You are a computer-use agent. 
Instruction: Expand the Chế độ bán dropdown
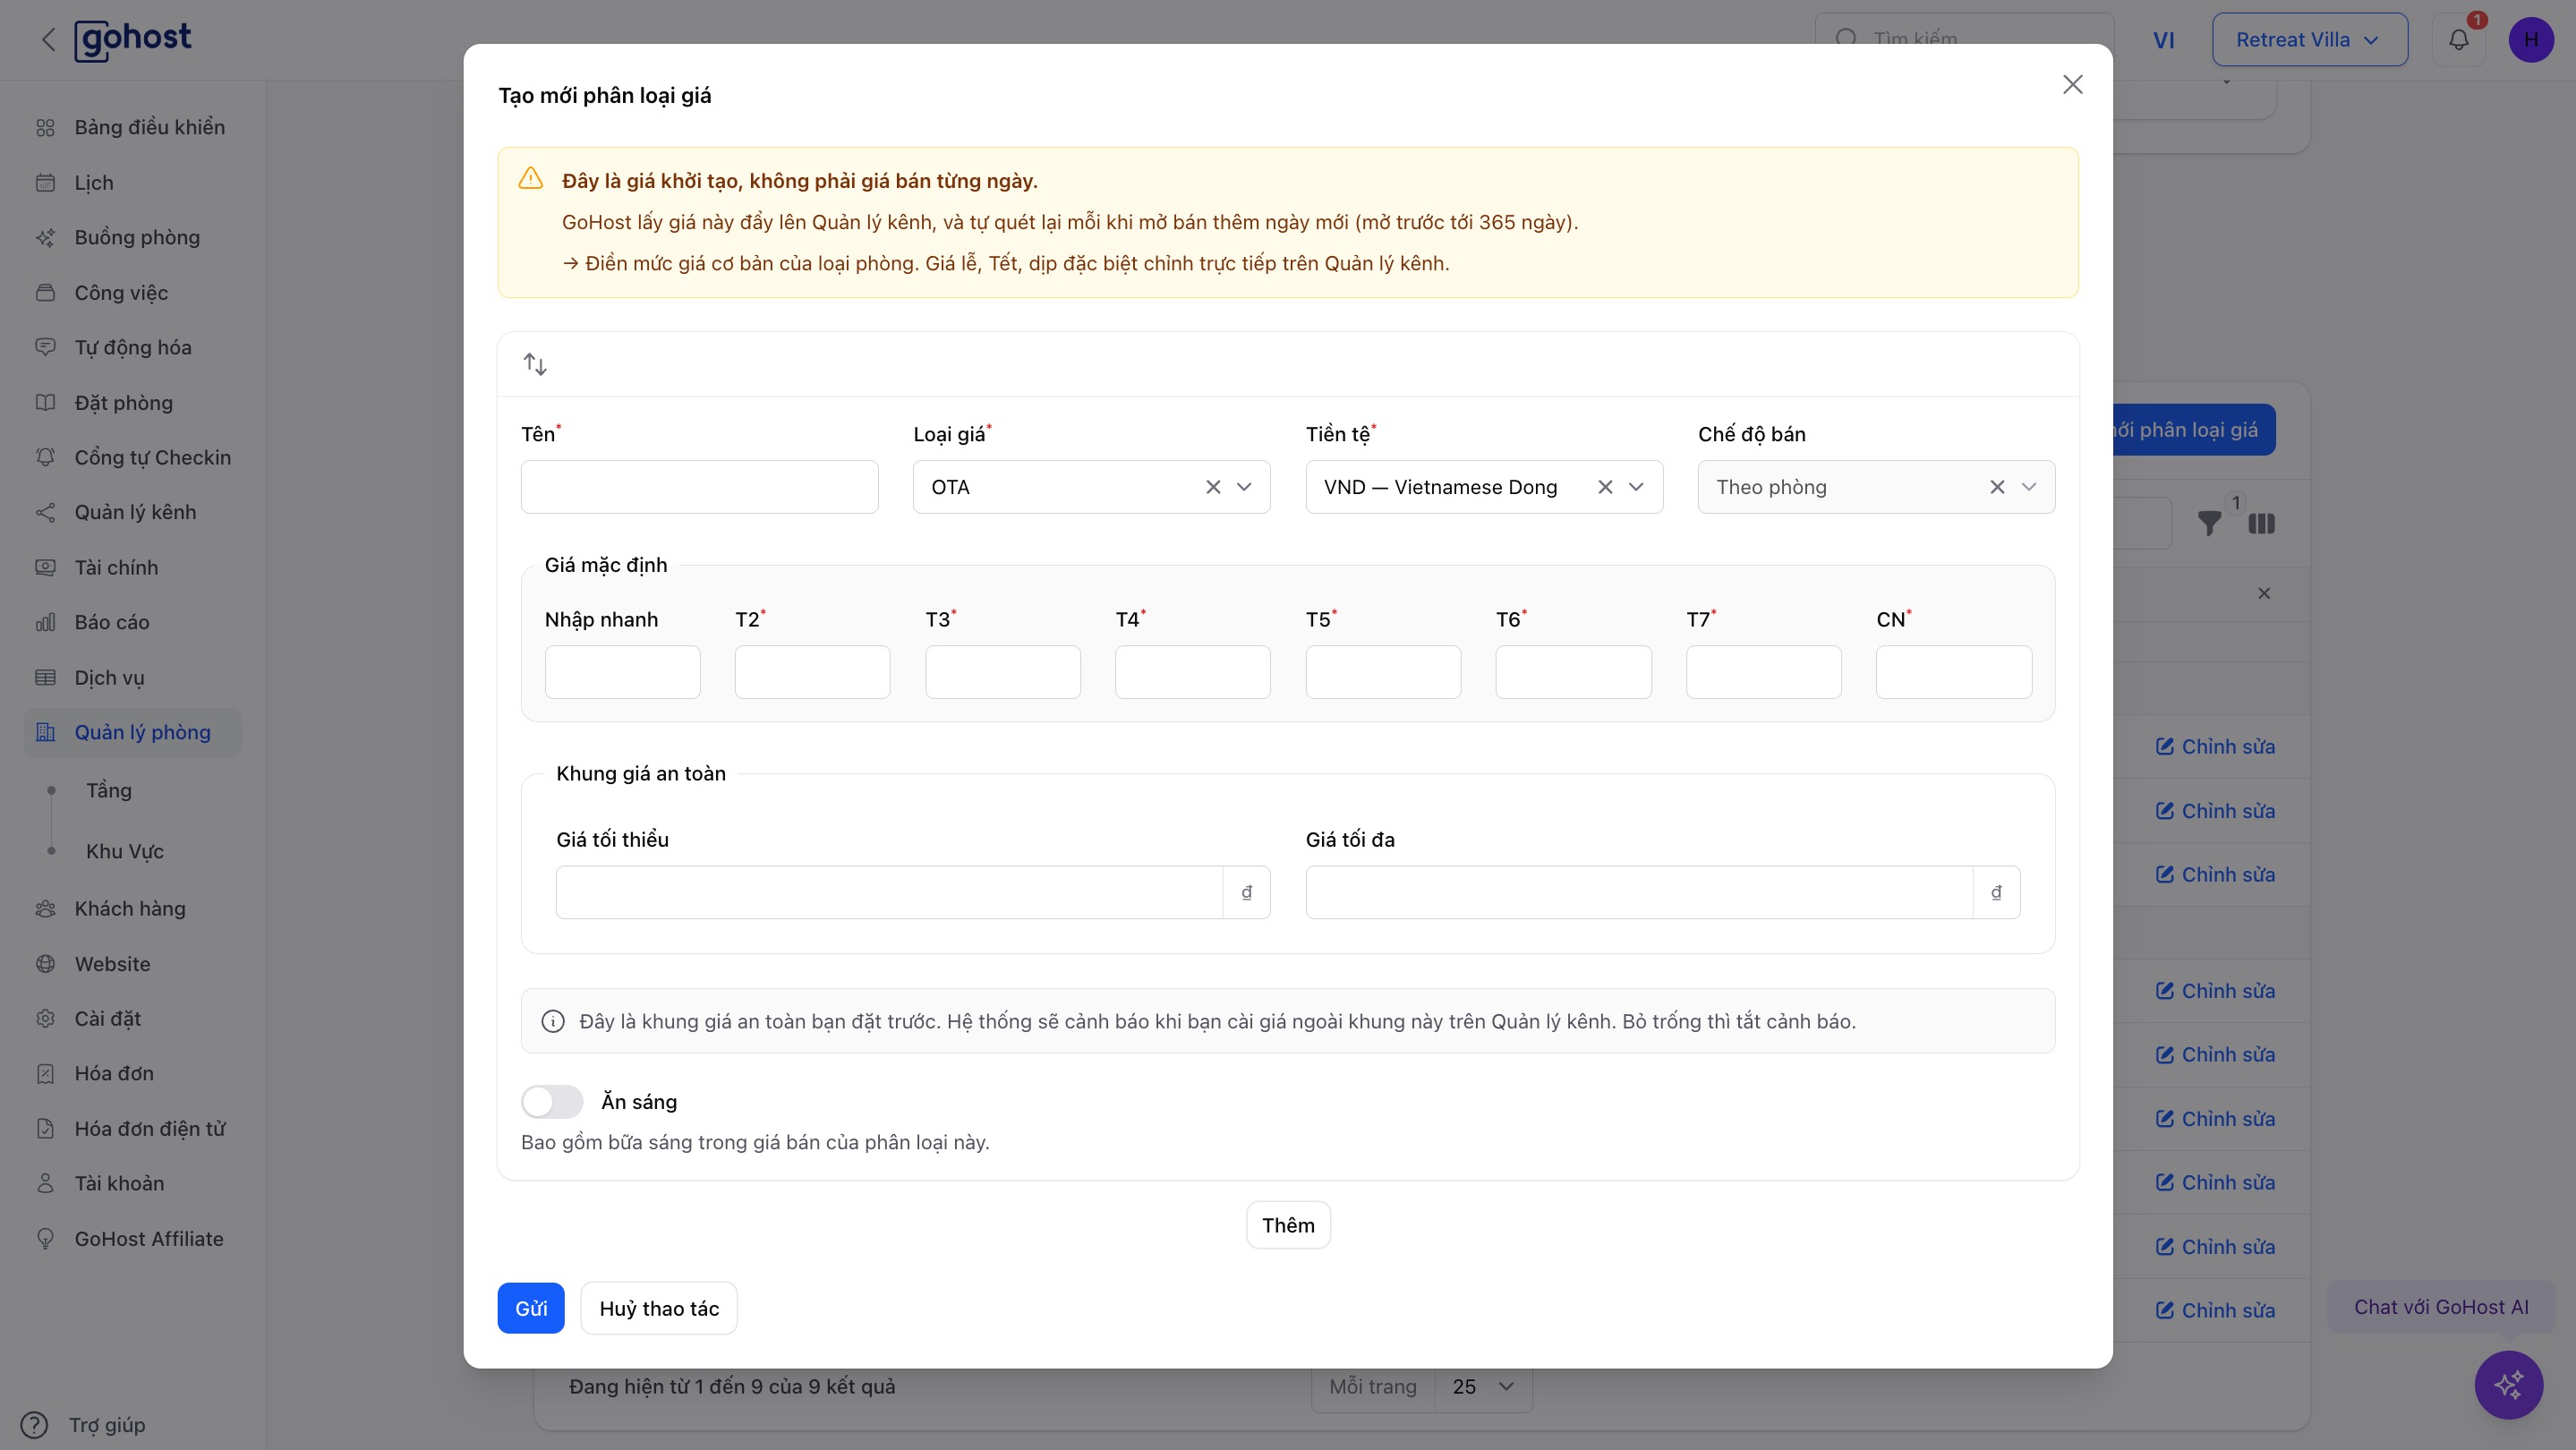(x=2028, y=487)
